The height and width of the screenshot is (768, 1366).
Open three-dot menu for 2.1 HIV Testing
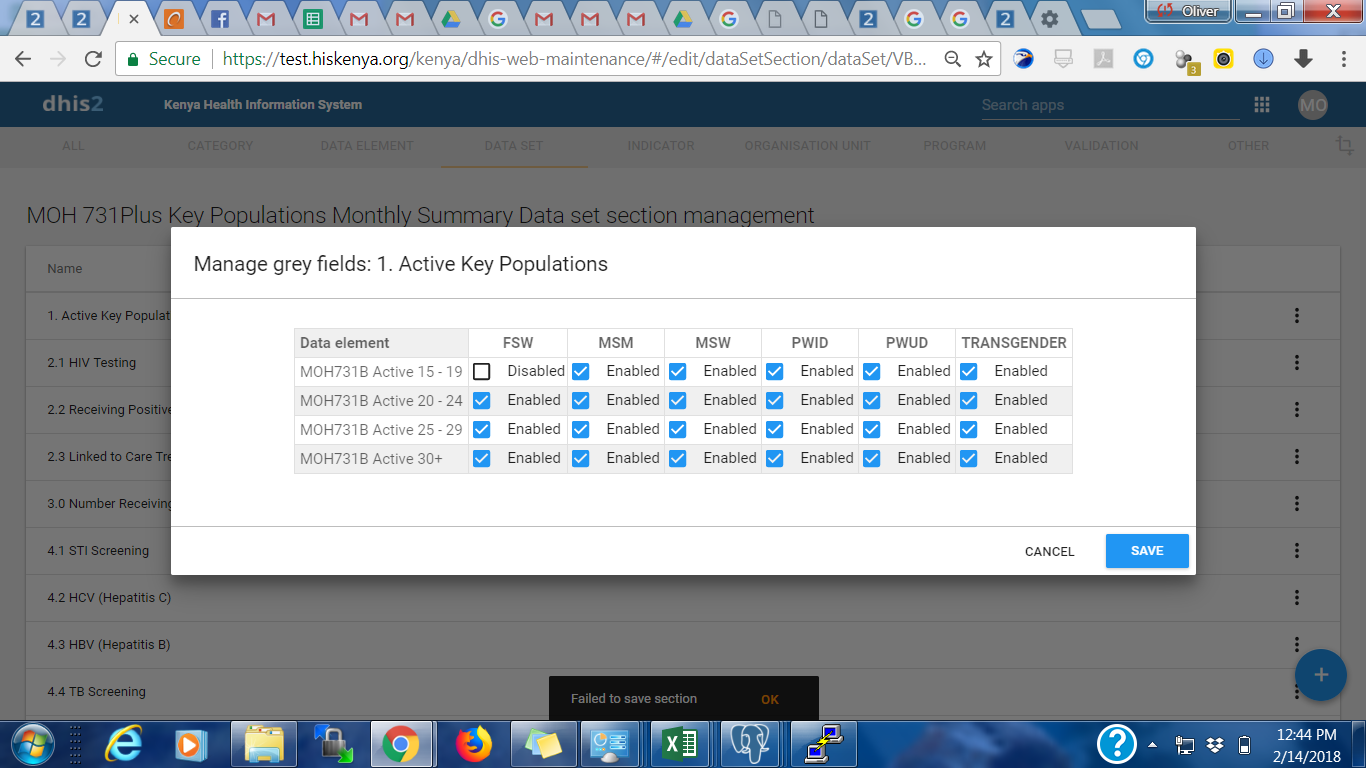pos(1297,363)
